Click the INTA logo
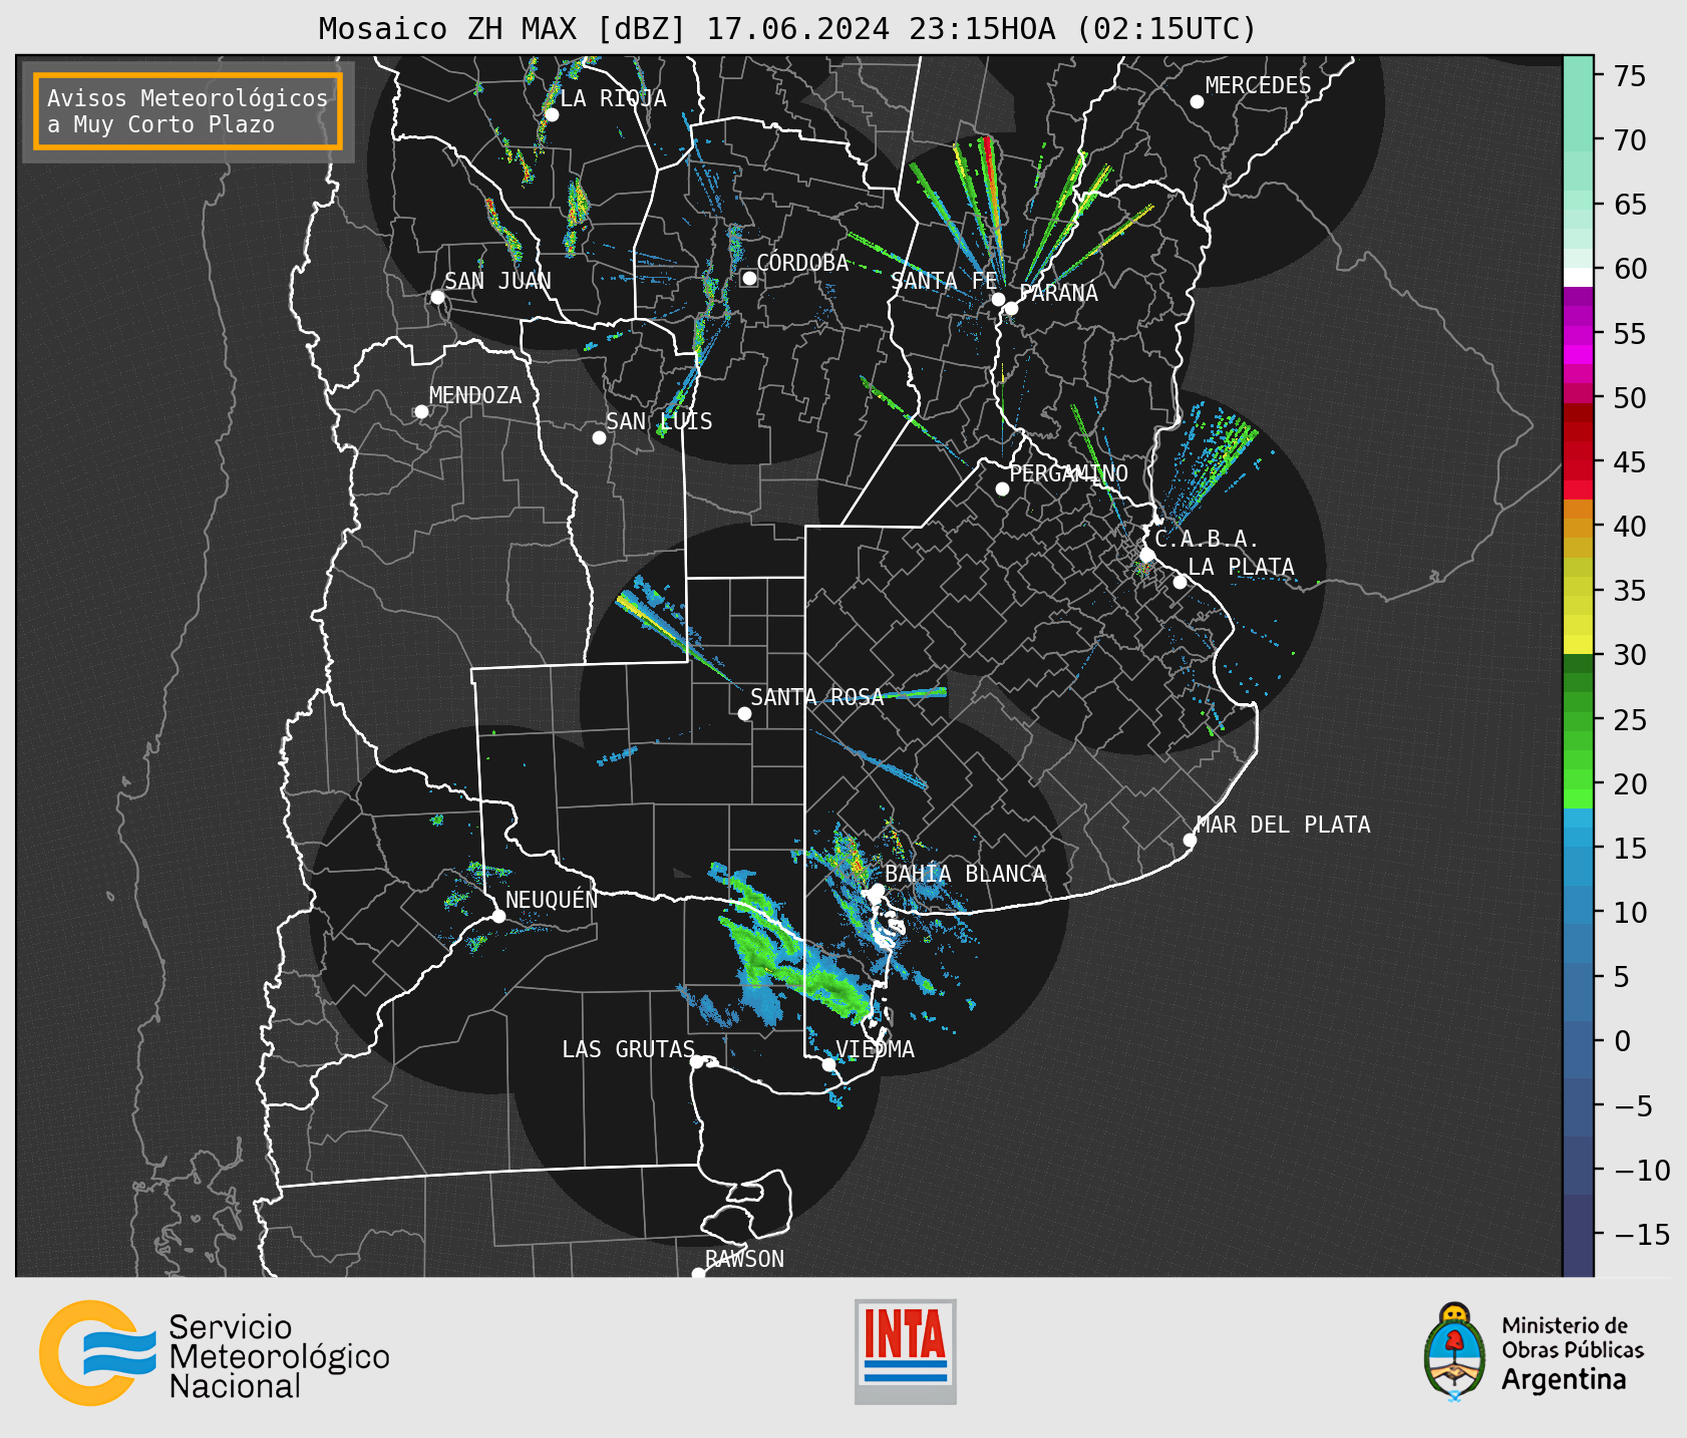Viewport: 1687px width, 1438px height. (905, 1351)
